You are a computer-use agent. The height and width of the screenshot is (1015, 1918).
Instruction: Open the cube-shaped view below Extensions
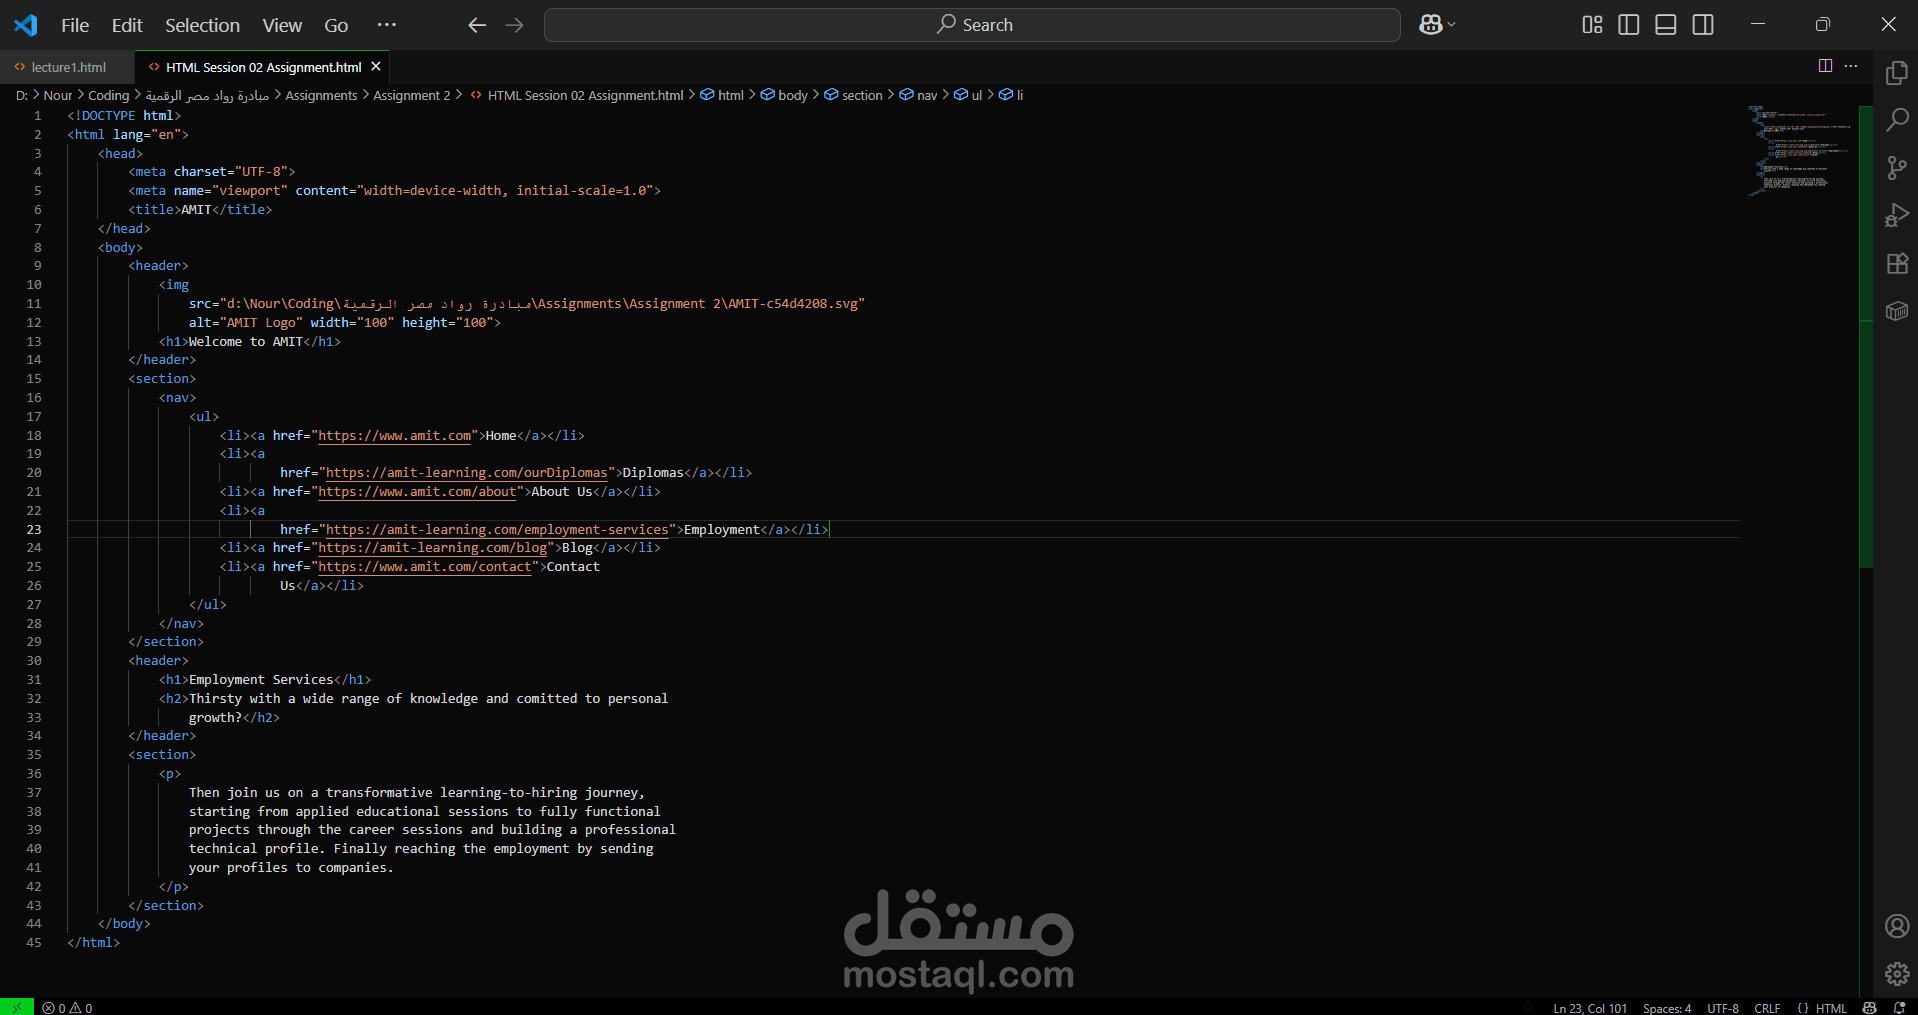1896,311
